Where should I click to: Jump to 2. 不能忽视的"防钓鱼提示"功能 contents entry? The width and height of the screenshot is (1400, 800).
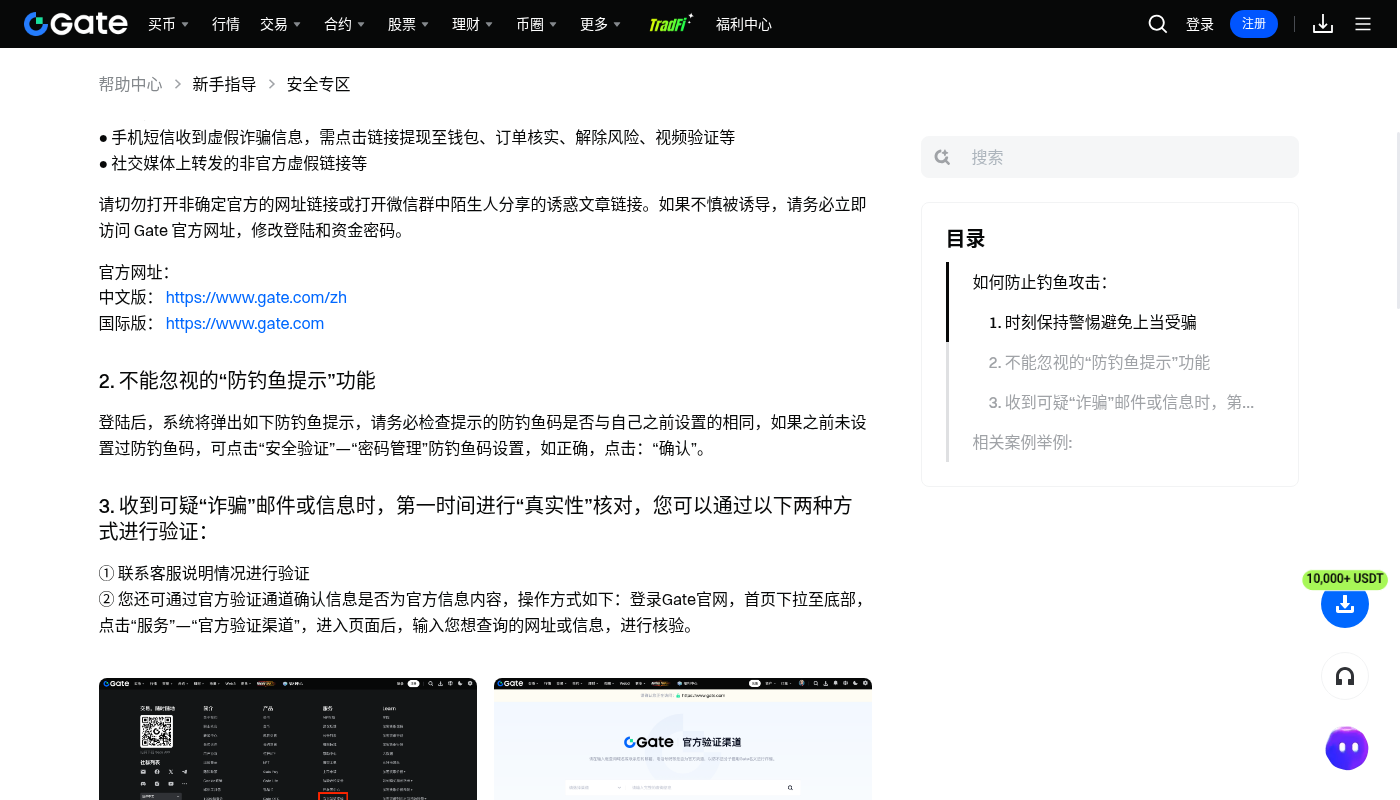pos(1099,362)
